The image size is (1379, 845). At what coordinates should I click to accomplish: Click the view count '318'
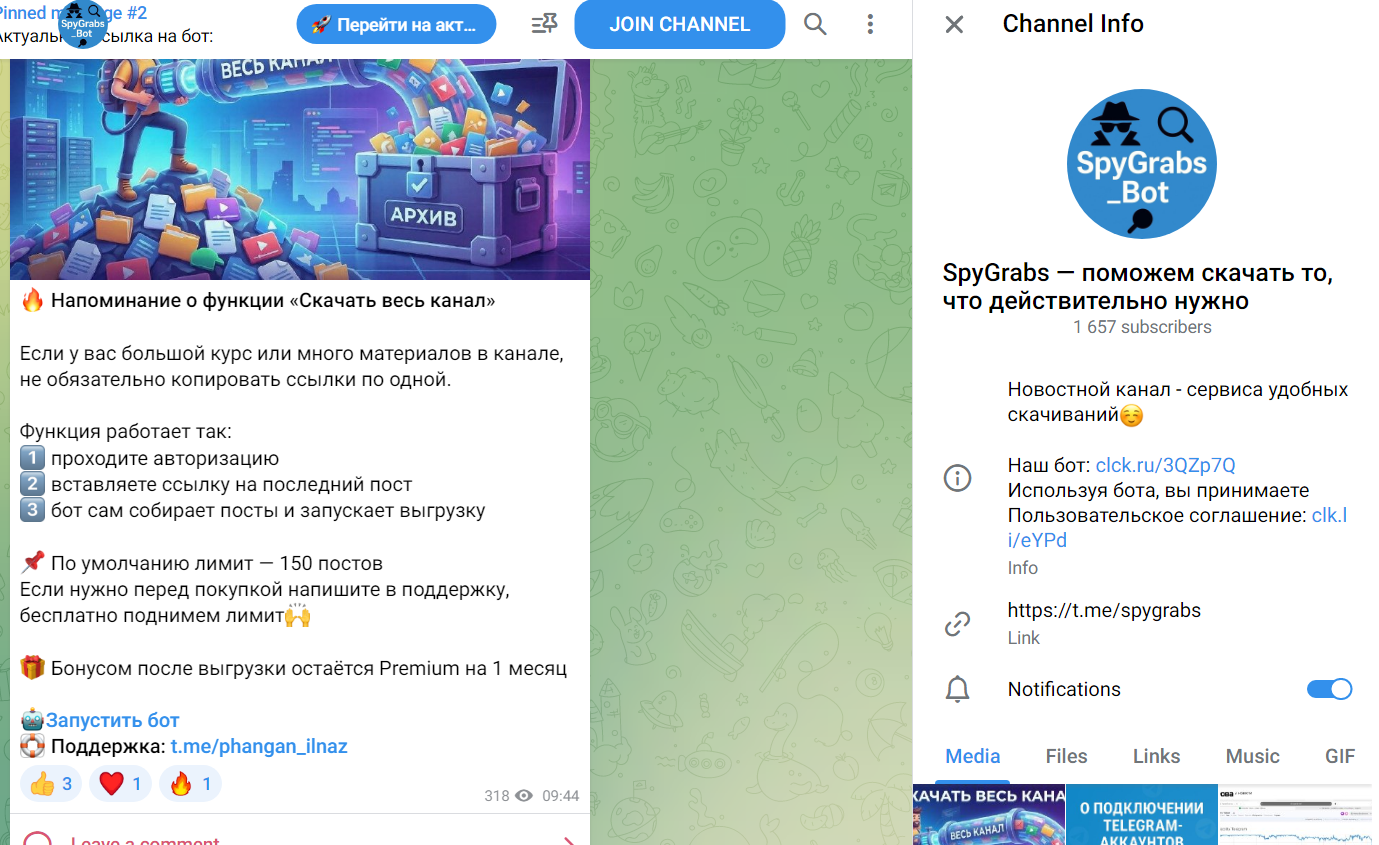coord(497,796)
